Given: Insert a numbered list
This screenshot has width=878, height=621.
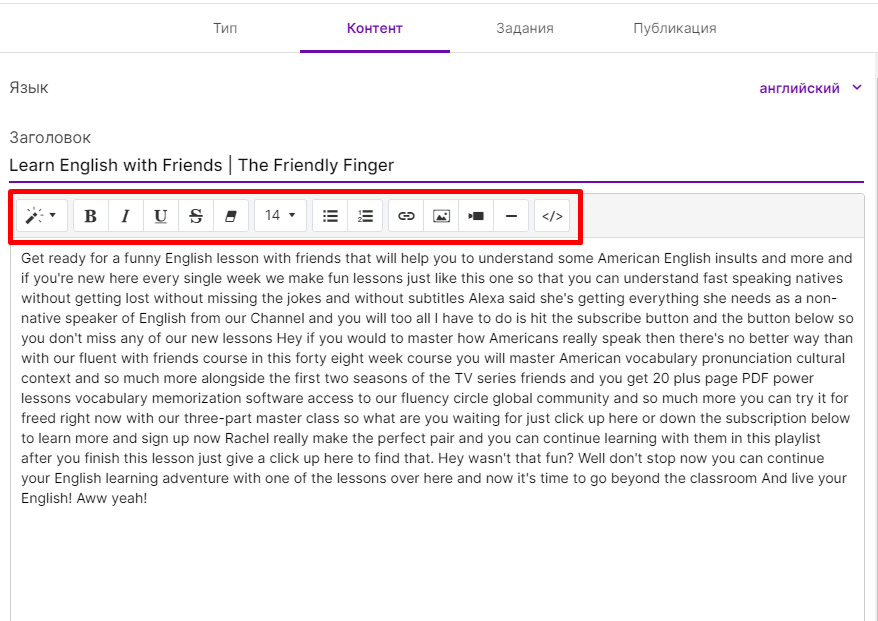Looking at the screenshot, I should tap(365, 216).
